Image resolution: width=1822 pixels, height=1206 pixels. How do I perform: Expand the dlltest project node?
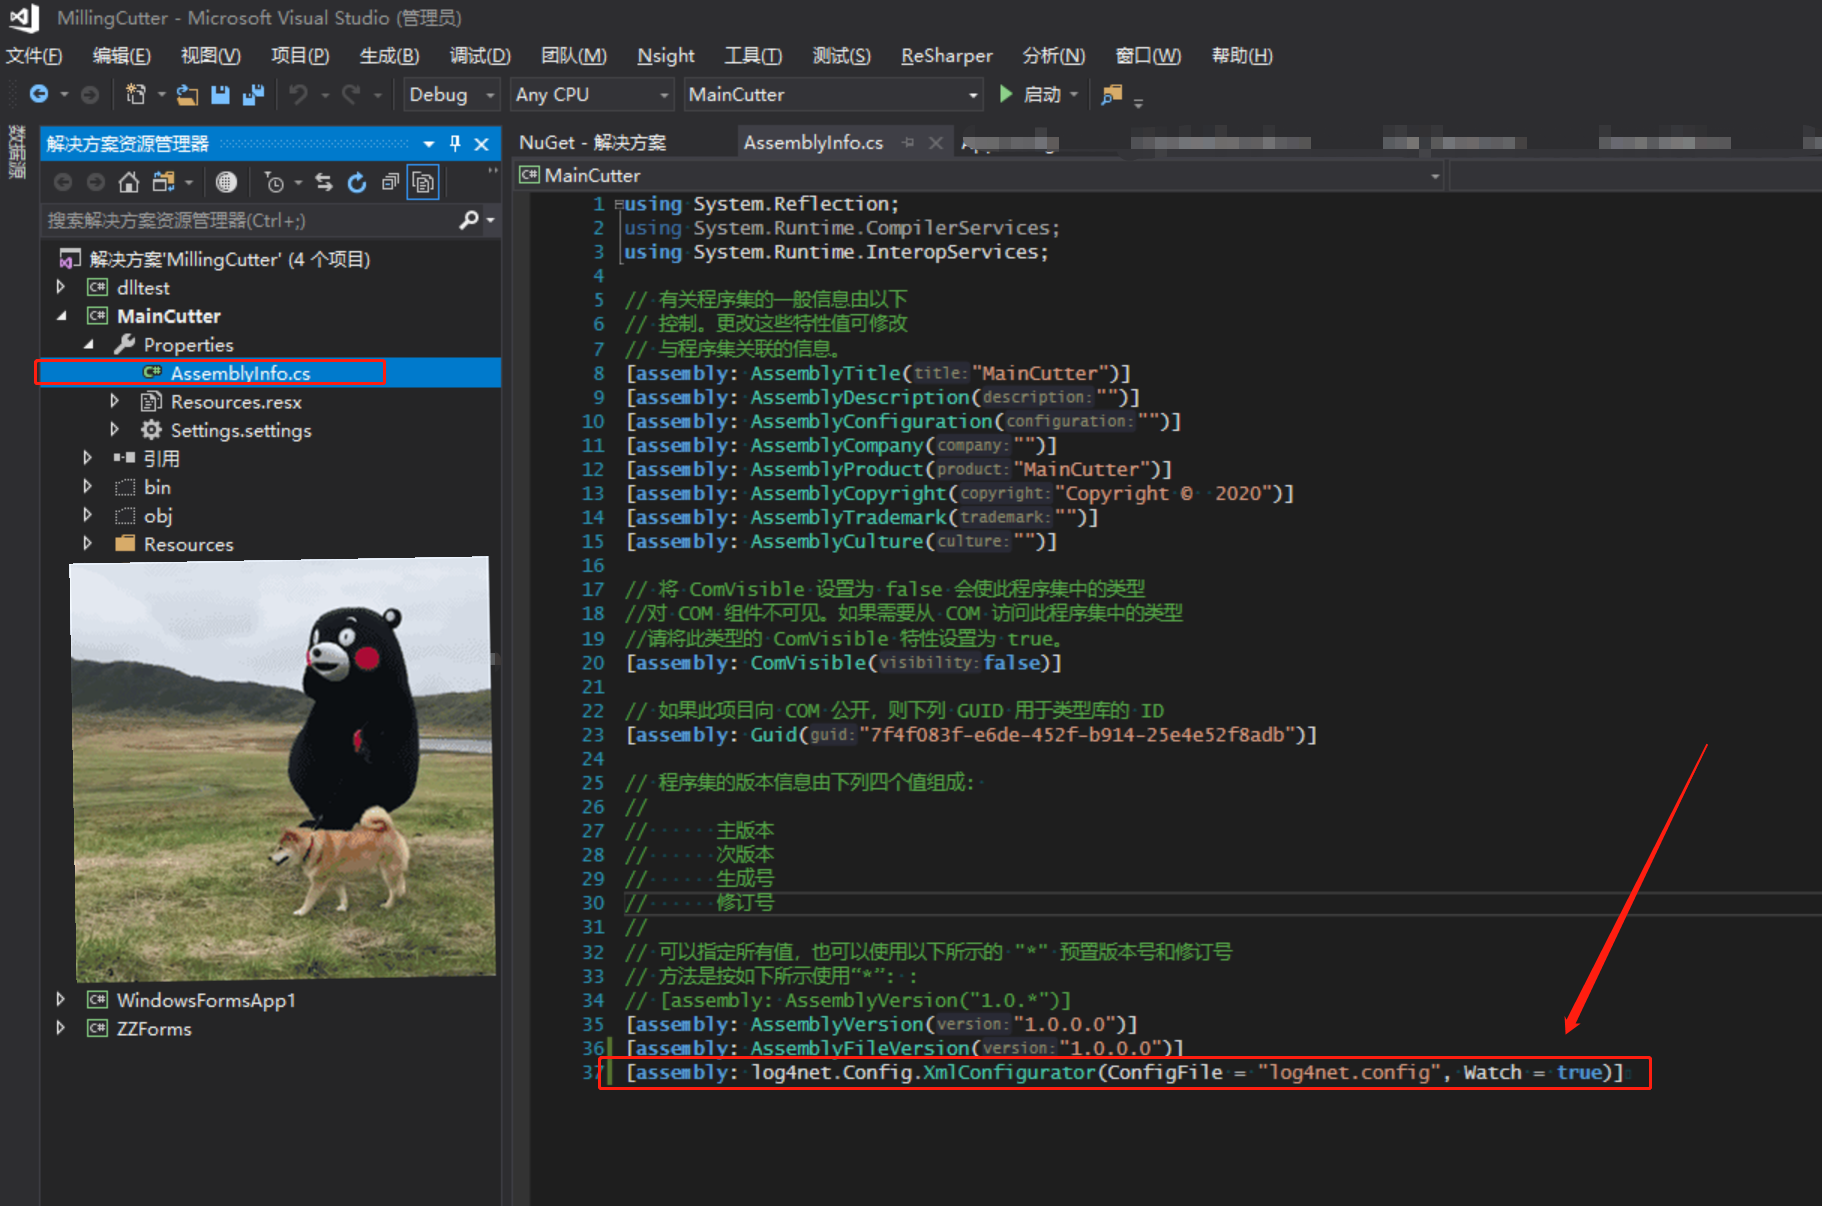[61, 287]
